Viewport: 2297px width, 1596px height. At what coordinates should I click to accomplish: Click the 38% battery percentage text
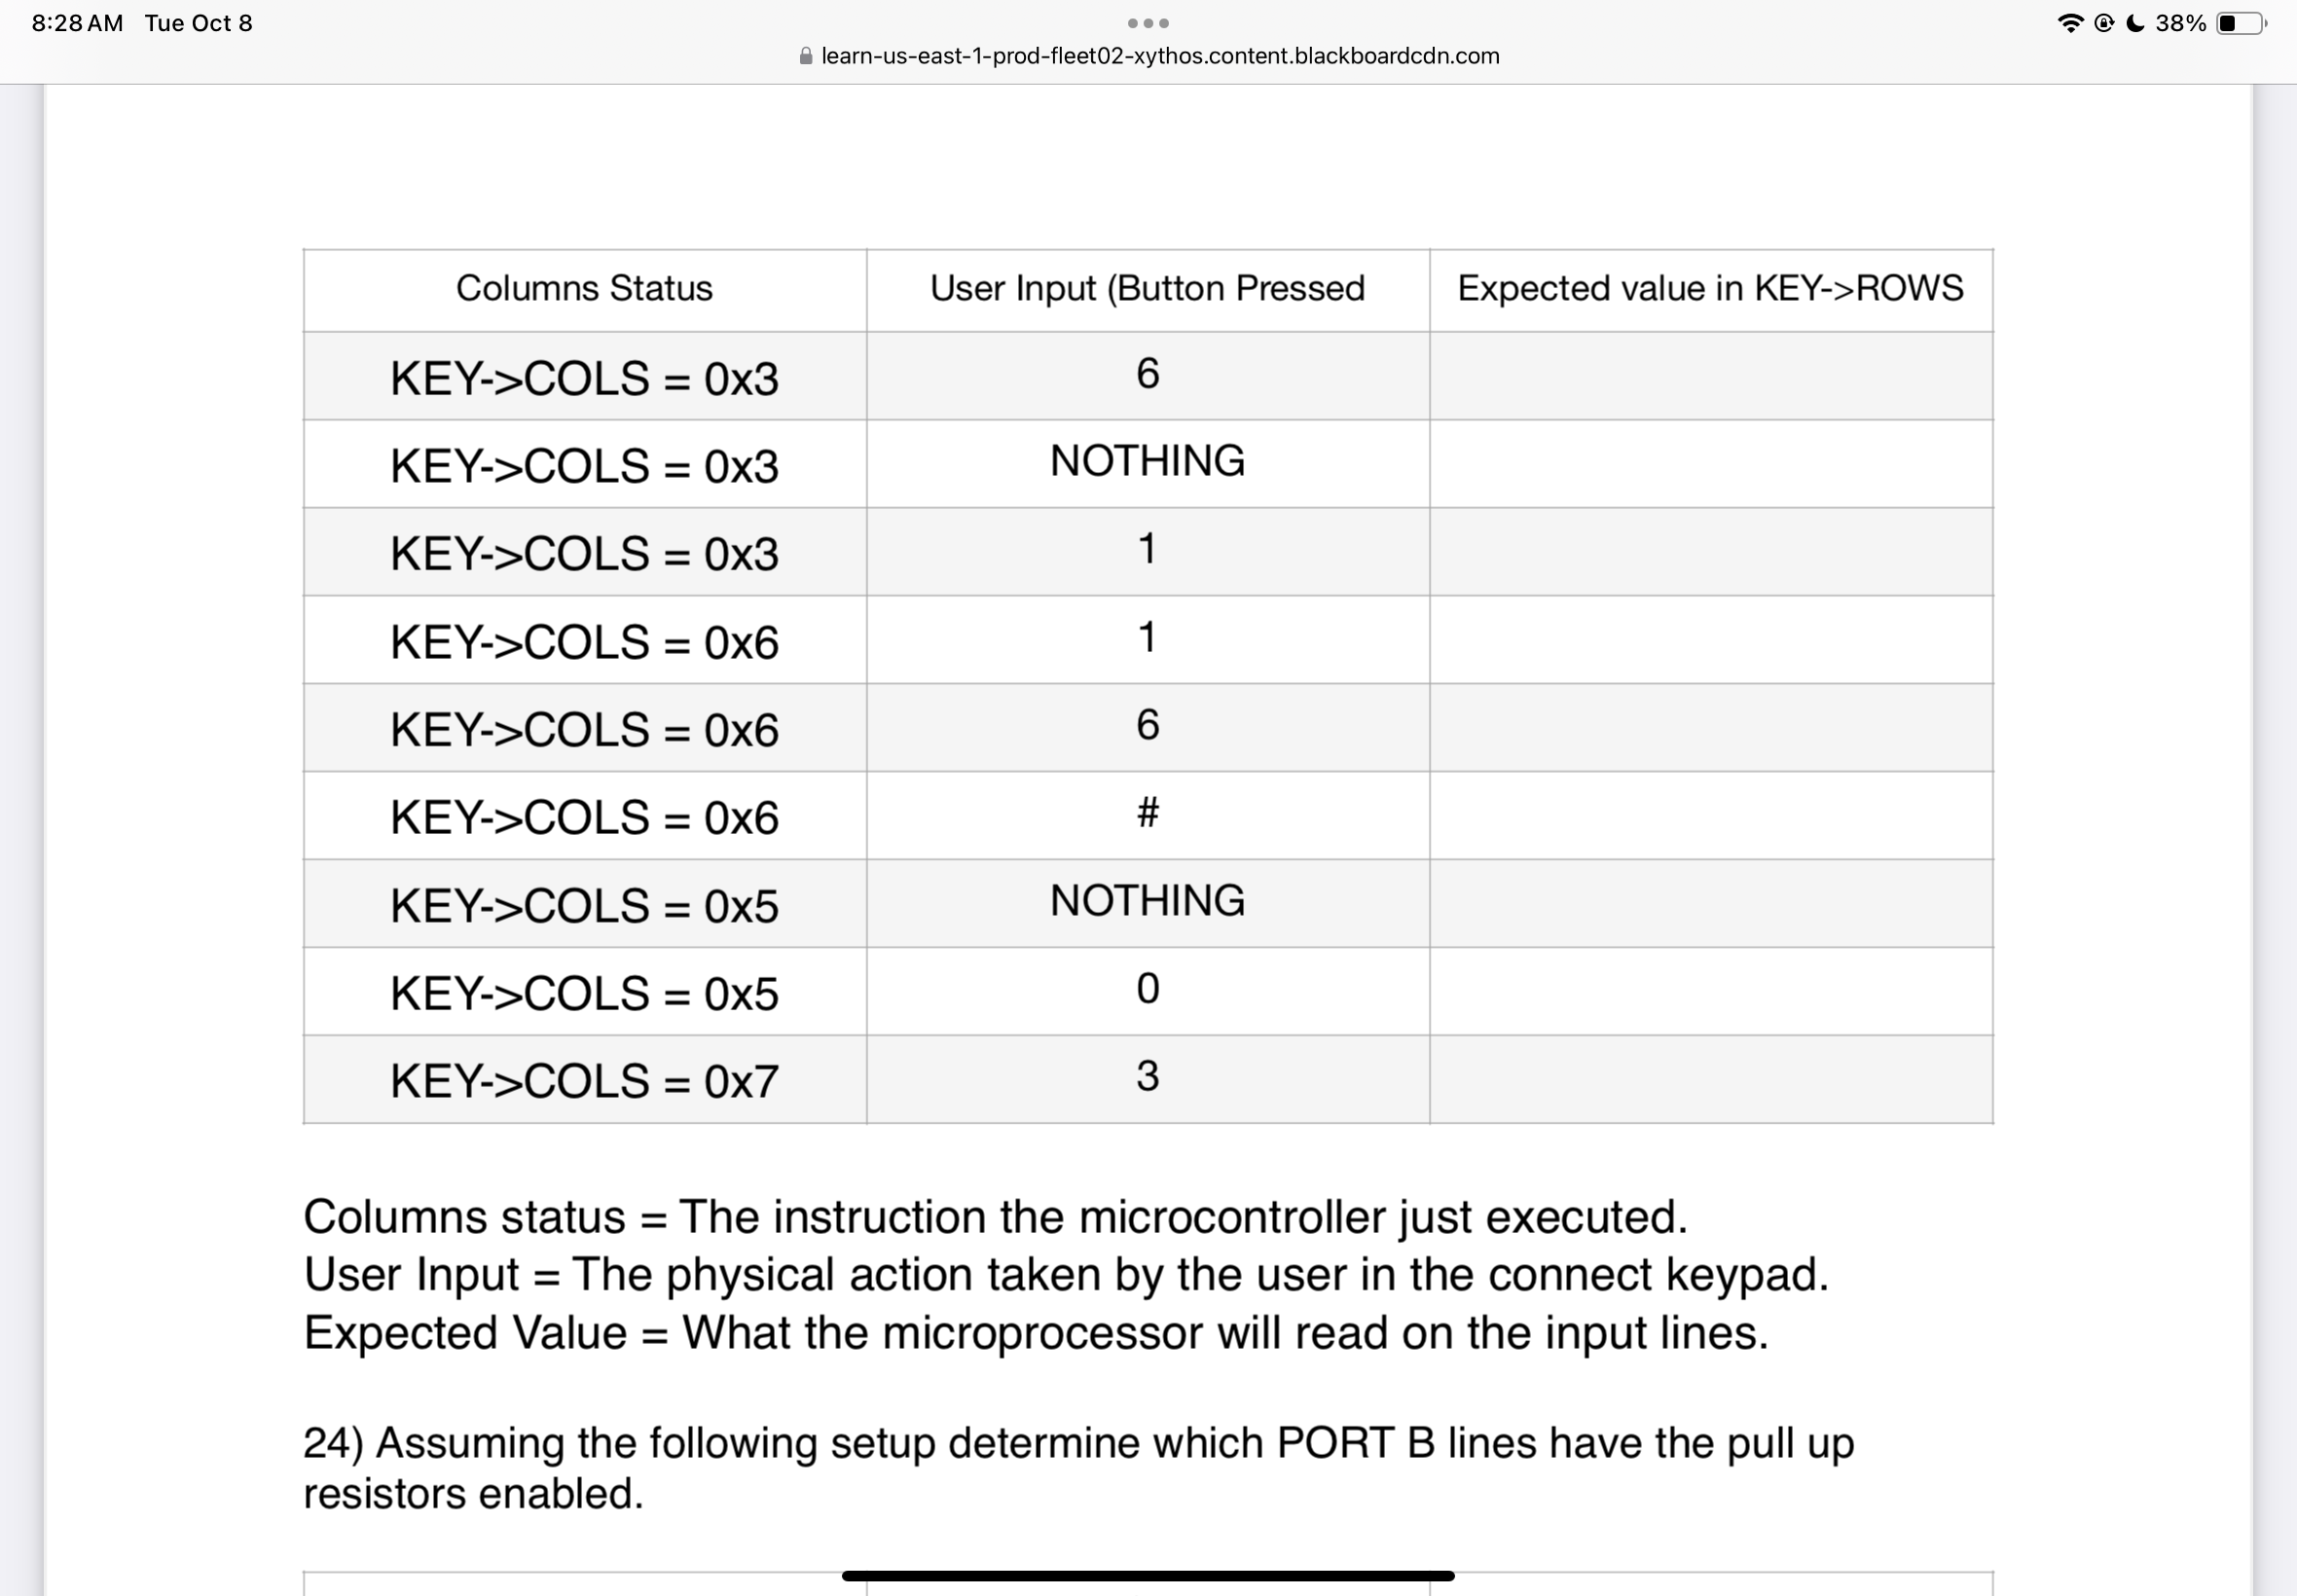click(2180, 23)
